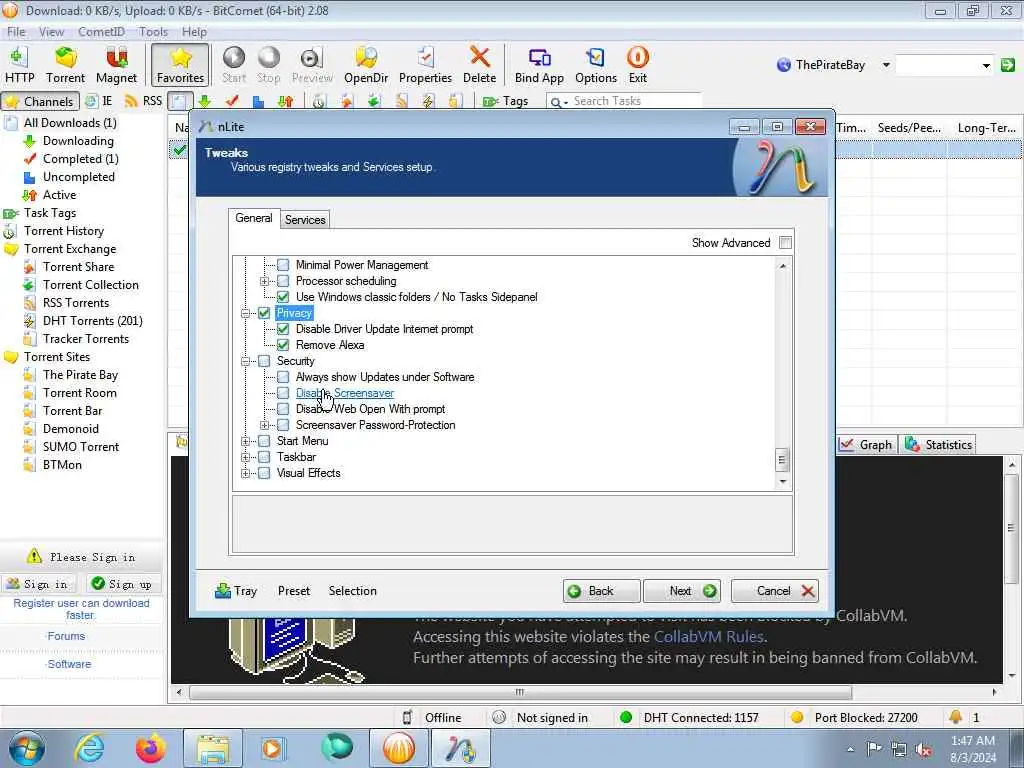Open the File menu
This screenshot has width=1024, height=768.
point(16,31)
